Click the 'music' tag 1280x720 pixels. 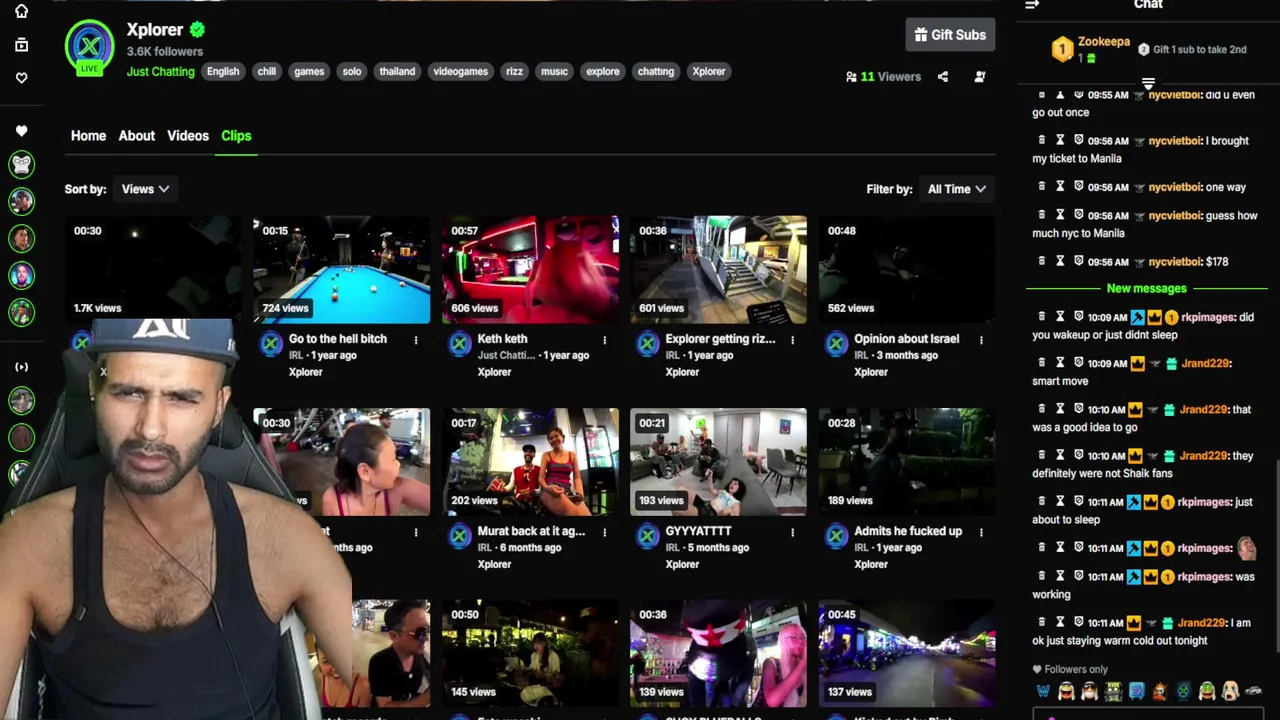554,72
